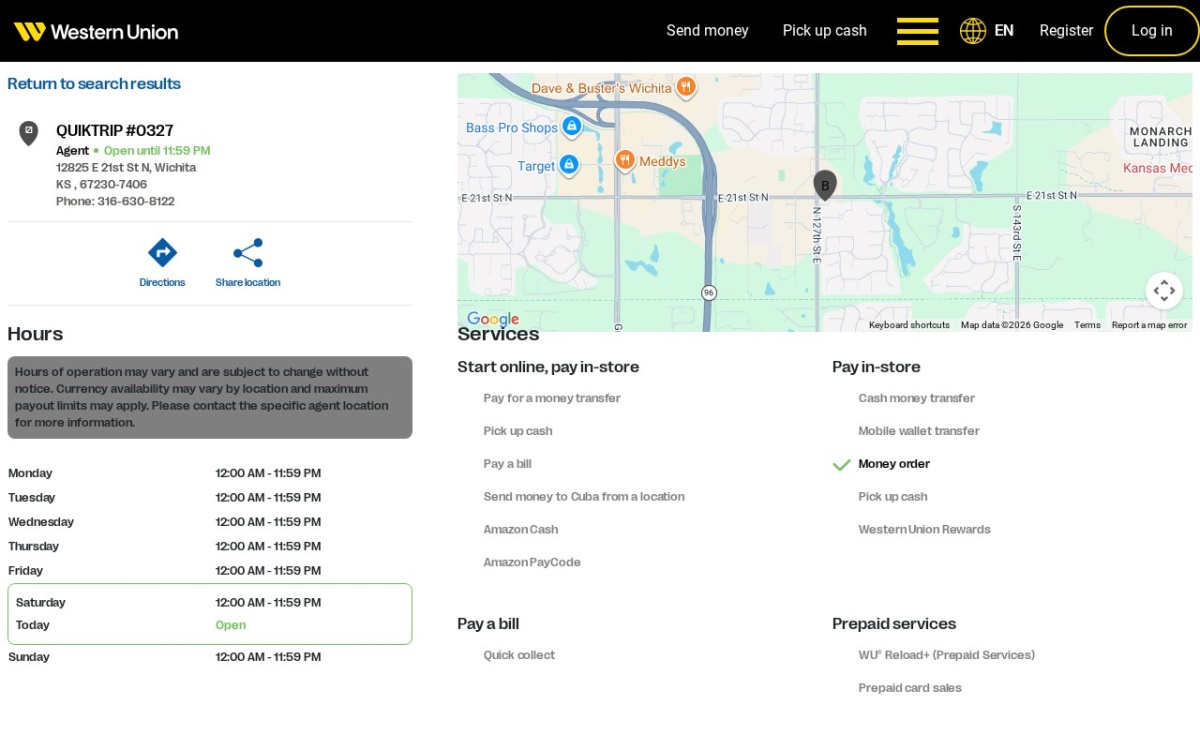
Task: Click 'Prepaid card sales' service
Action: 910,689
